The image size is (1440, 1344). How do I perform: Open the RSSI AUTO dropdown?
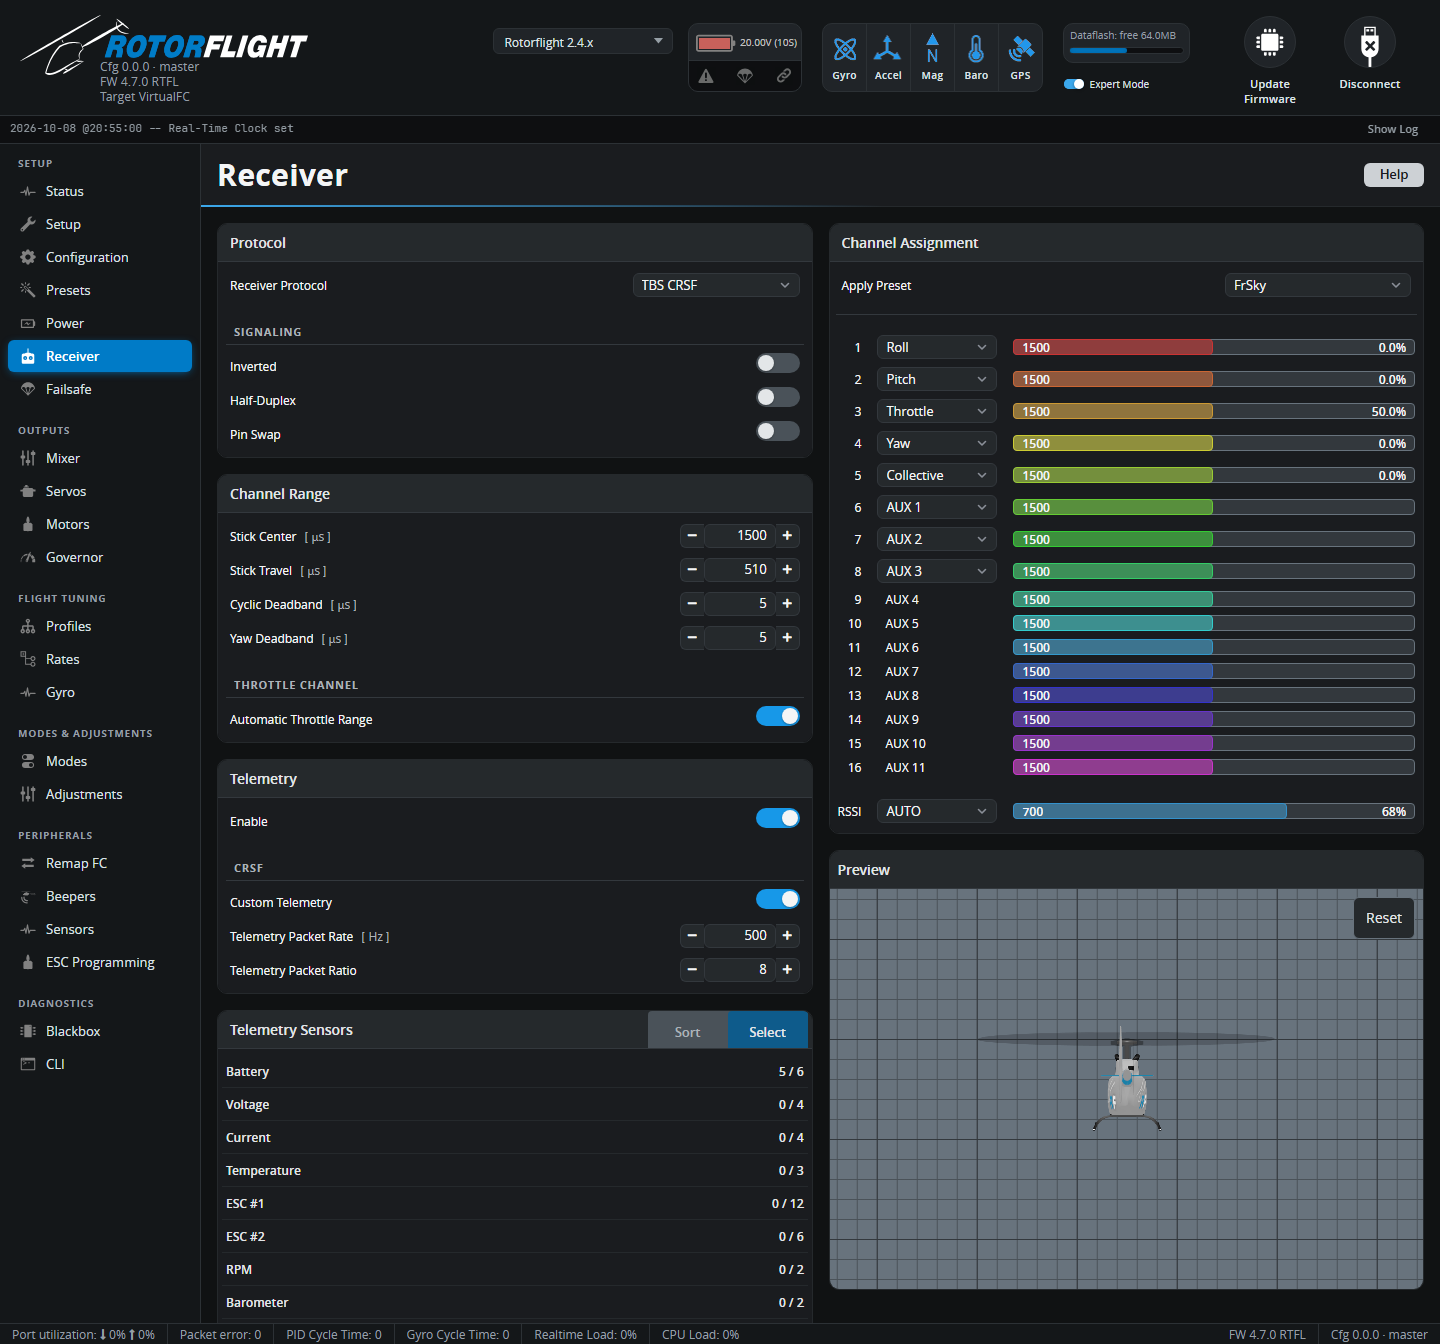[937, 811]
